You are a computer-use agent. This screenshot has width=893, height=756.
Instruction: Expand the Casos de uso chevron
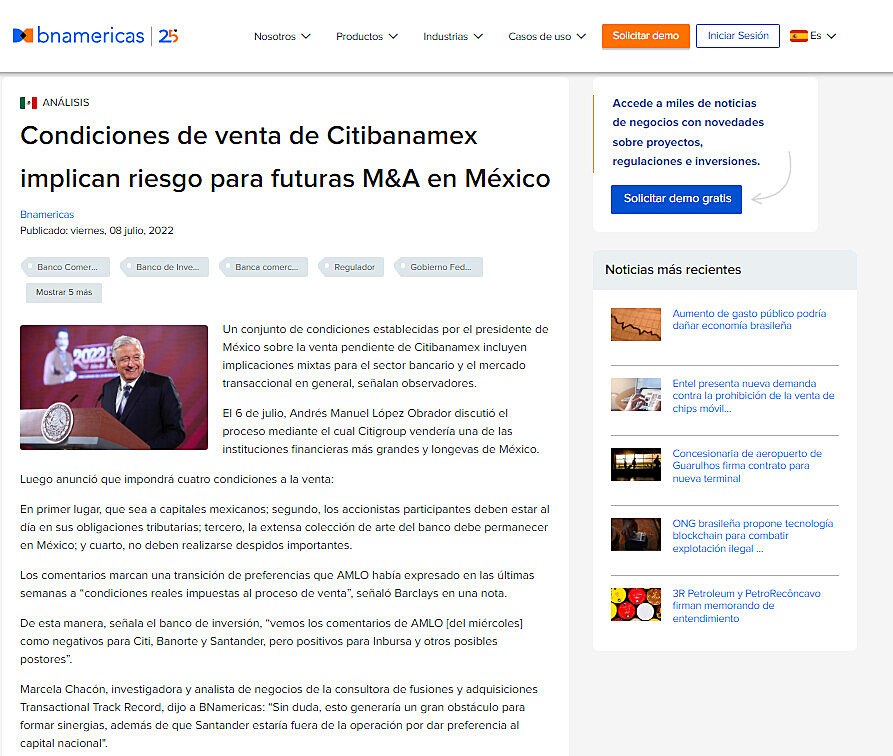[x=581, y=36]
